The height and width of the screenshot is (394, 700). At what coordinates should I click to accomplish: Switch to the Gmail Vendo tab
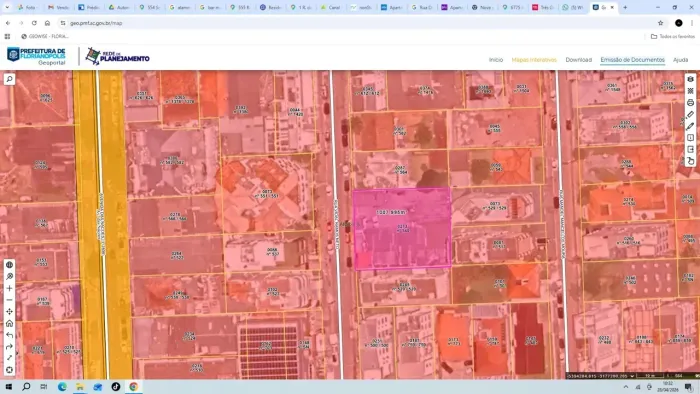(x=59, y=8)
